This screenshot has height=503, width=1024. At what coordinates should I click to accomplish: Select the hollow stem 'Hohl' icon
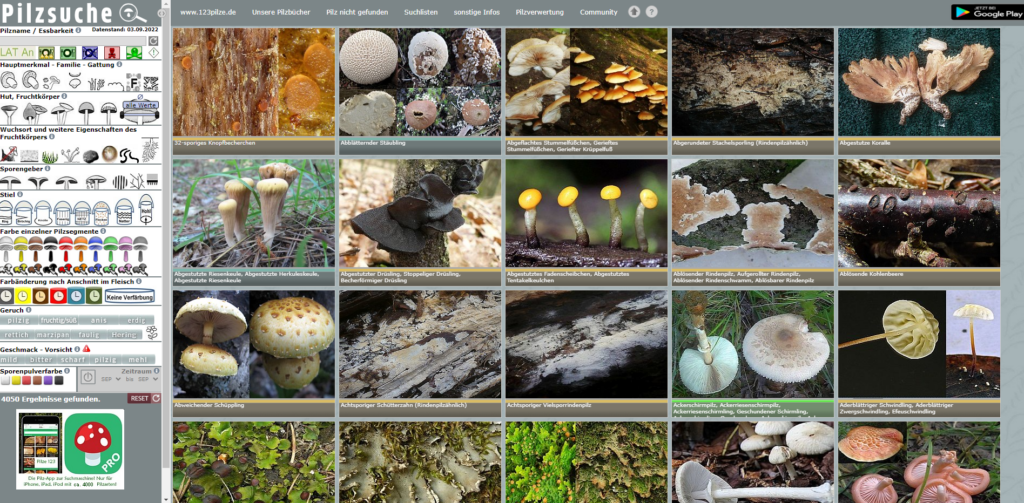coord(146,209)
